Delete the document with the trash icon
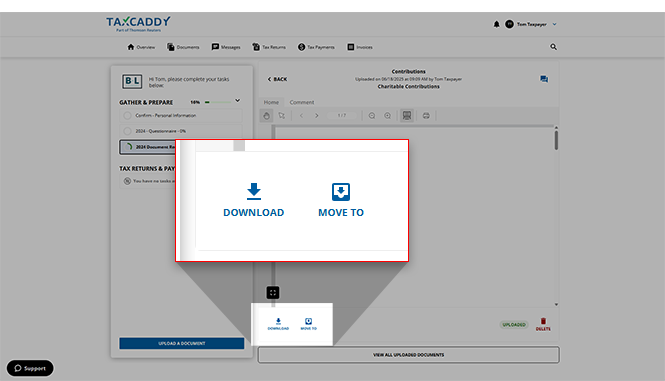The width and height of the screenshot is (665, 381). (543, 324)
